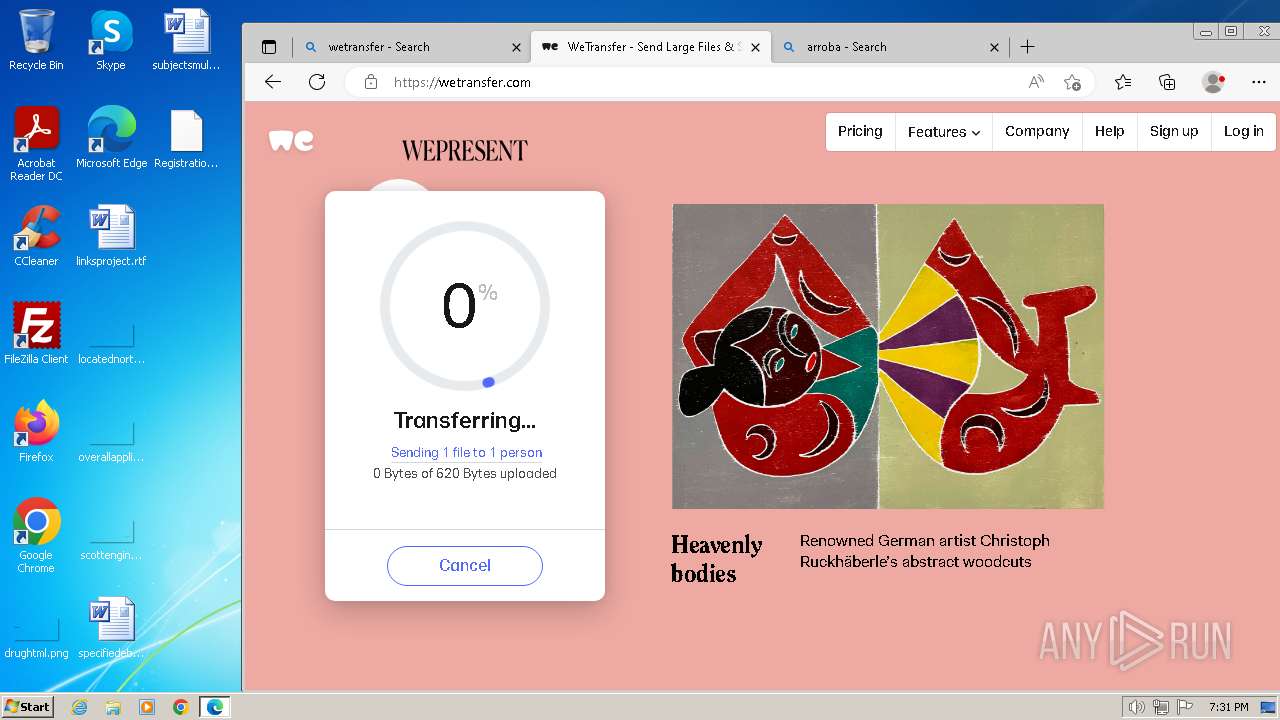Screen dimensions: 1280x720
Task: Open the specifiedeb Word document
Action: pos(111,628)
